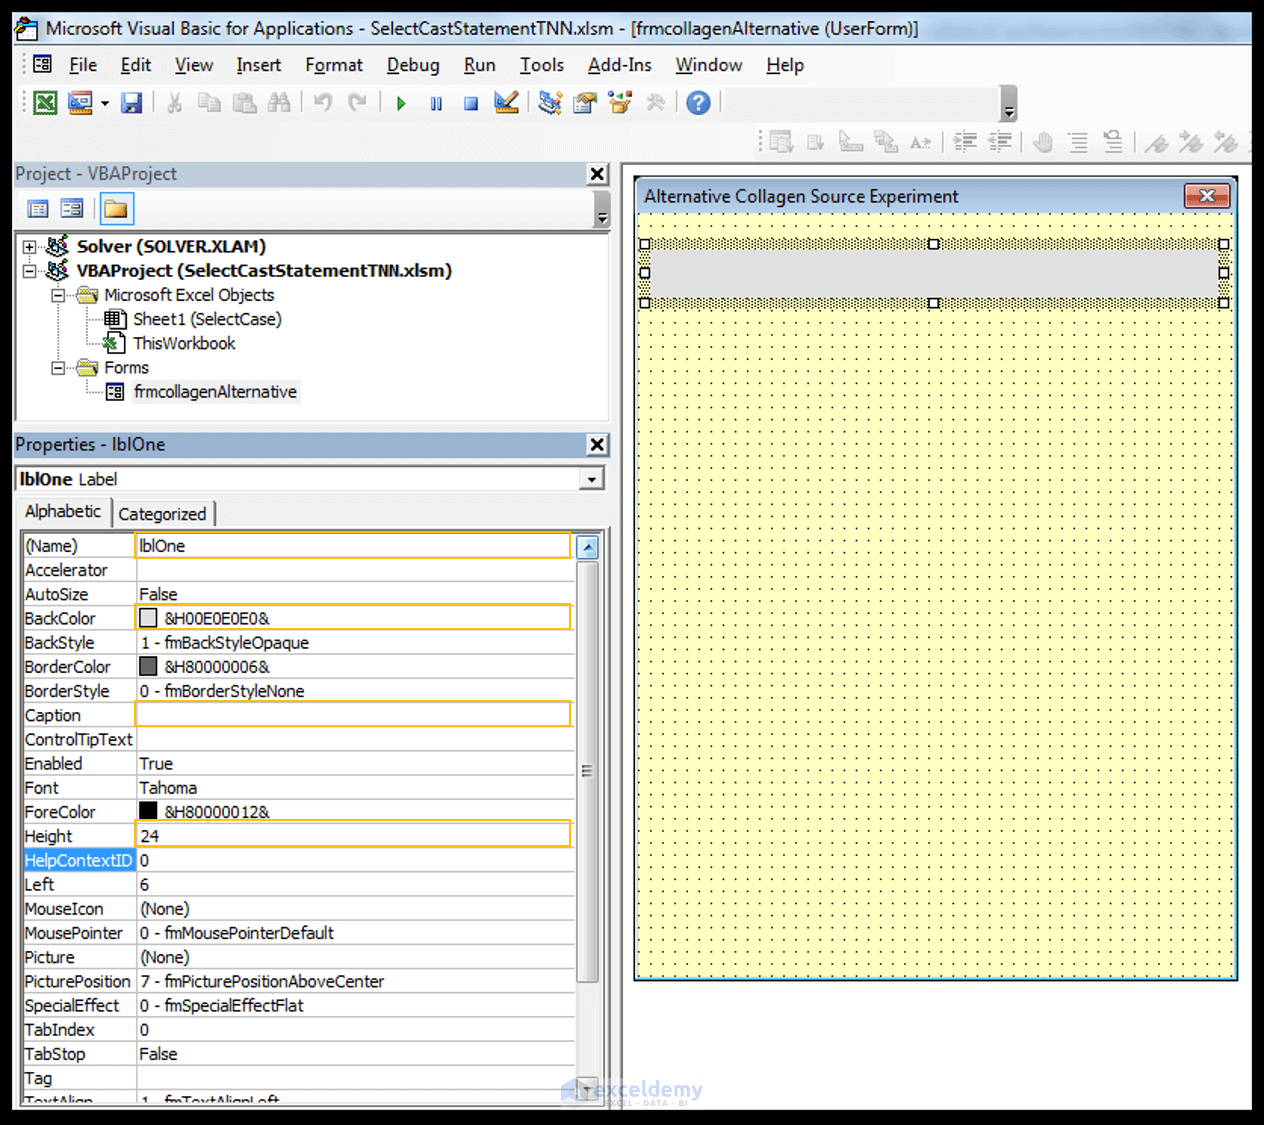
Task: Click the View Code icon in Project panel
Action: 37,208
